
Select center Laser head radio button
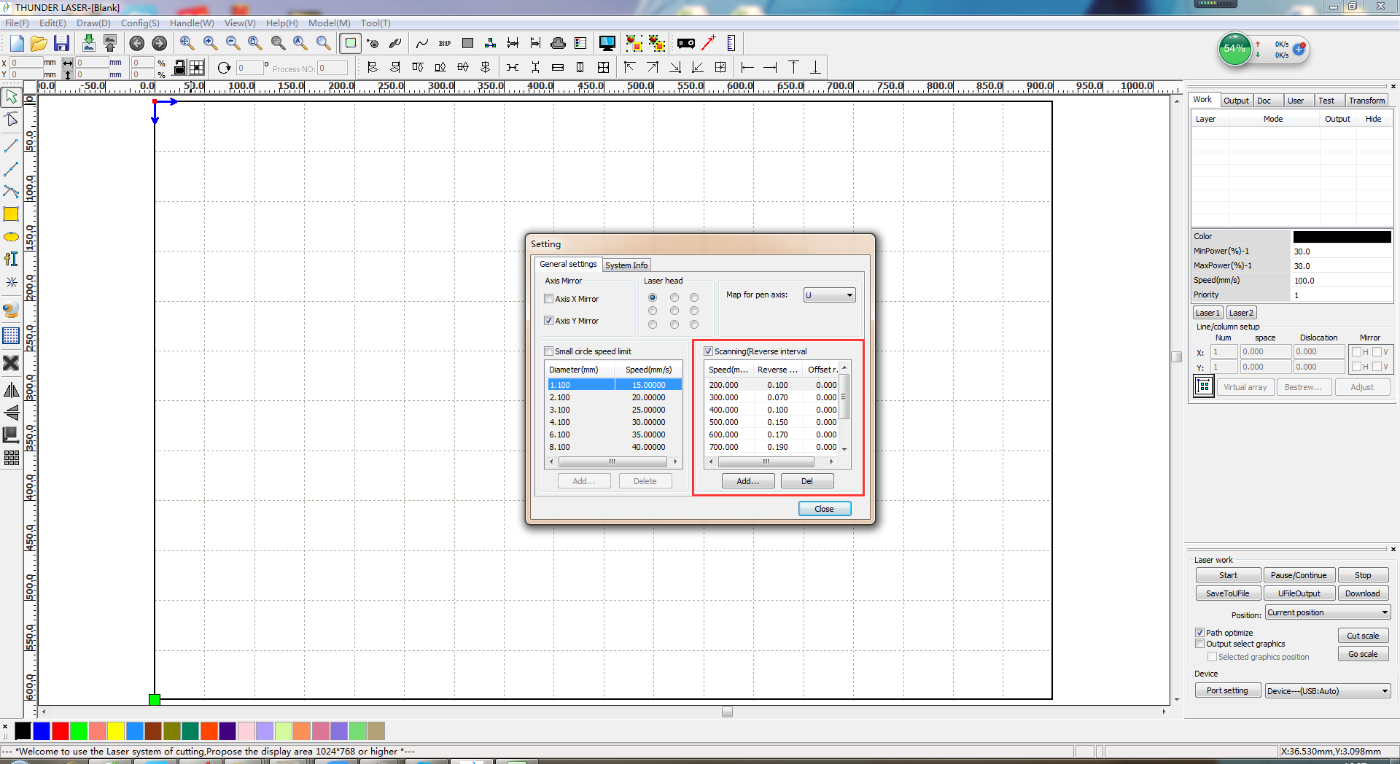coord(674,310)
